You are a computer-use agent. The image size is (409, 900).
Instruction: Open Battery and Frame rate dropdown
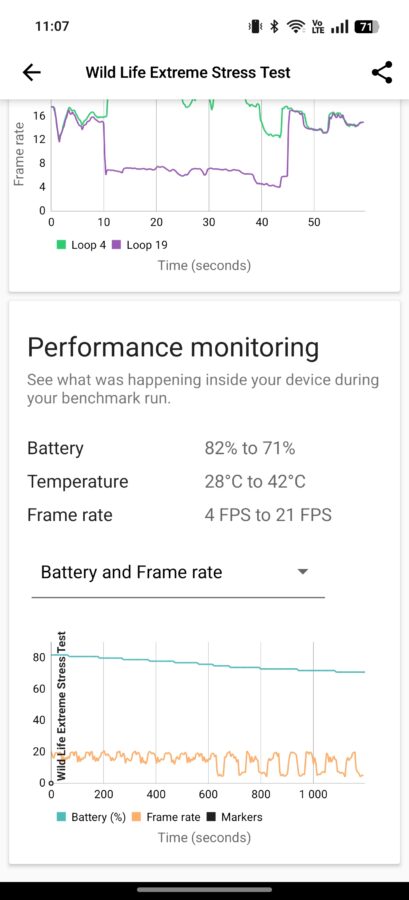pos(178,573)
